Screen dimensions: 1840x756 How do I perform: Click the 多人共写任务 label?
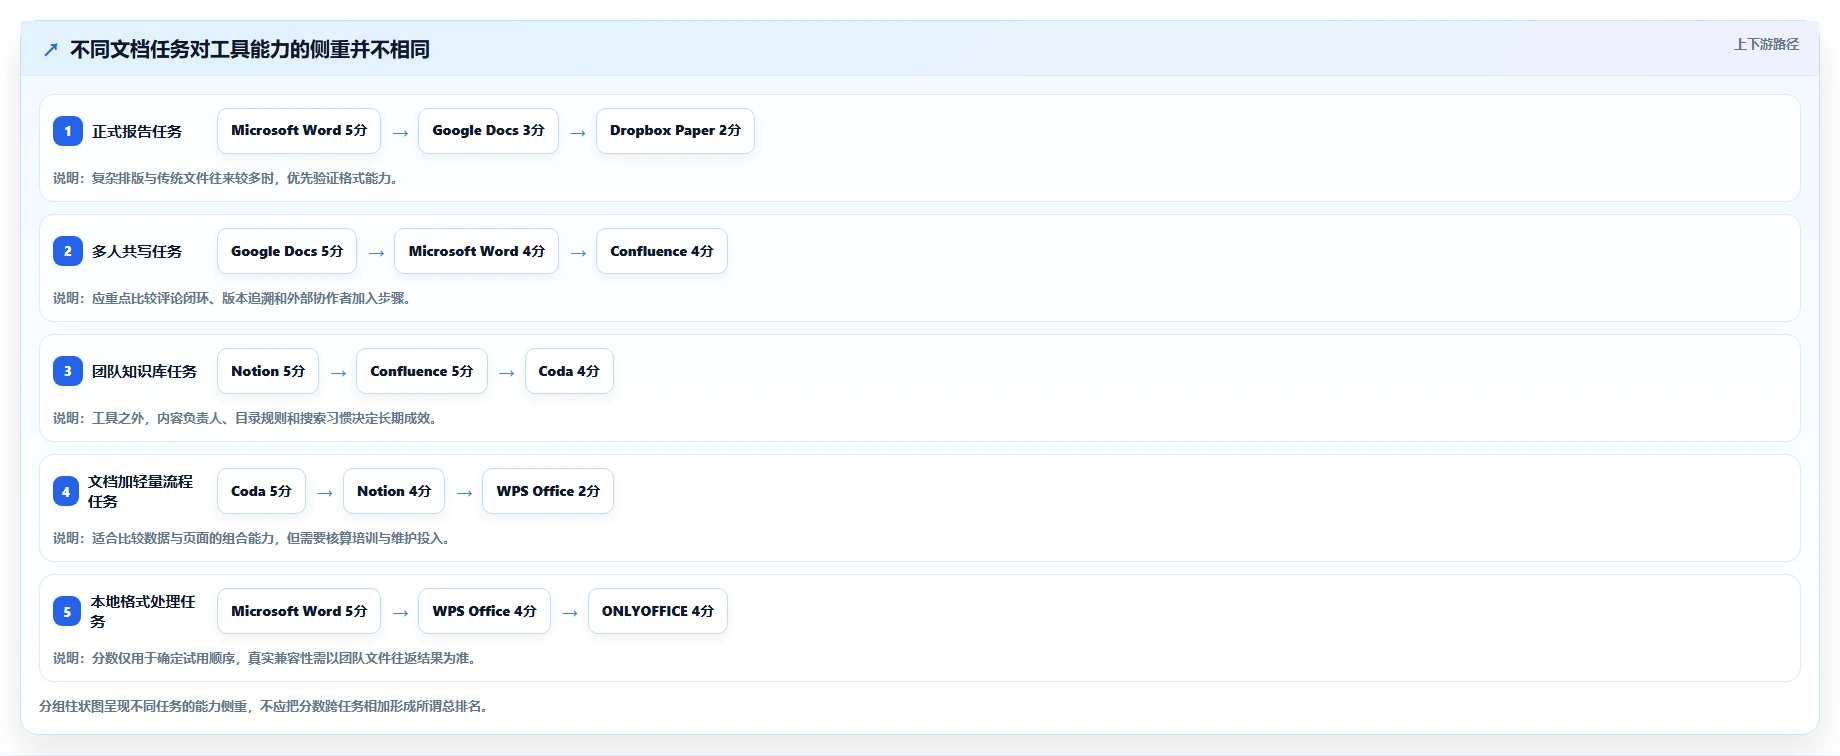tap(137, 251)
